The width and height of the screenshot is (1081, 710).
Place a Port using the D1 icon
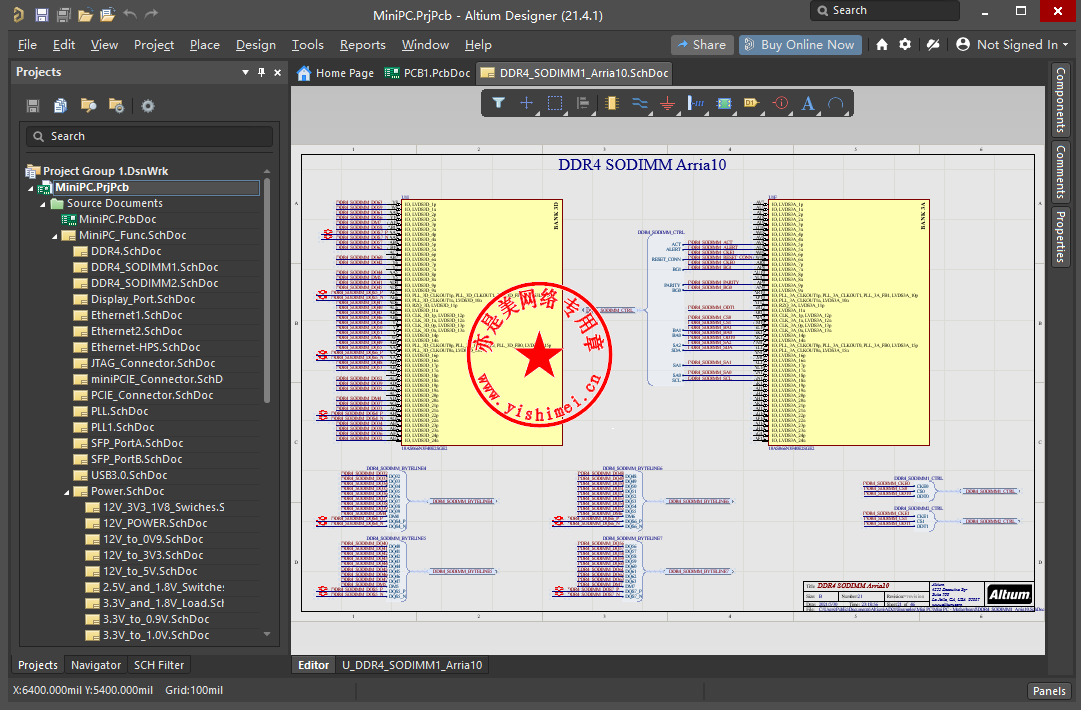(752, 103)
